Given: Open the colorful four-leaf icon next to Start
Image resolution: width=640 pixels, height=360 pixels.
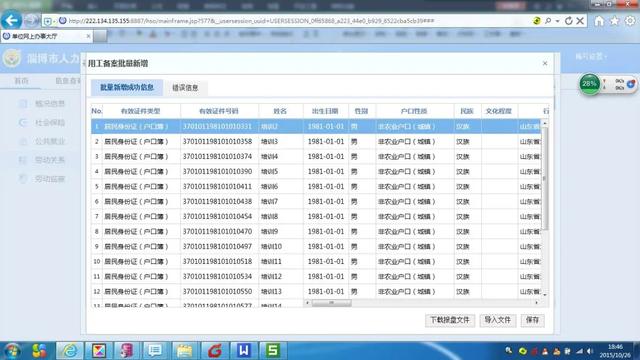Looking at the screenshot, I should [x=40, y=351].
